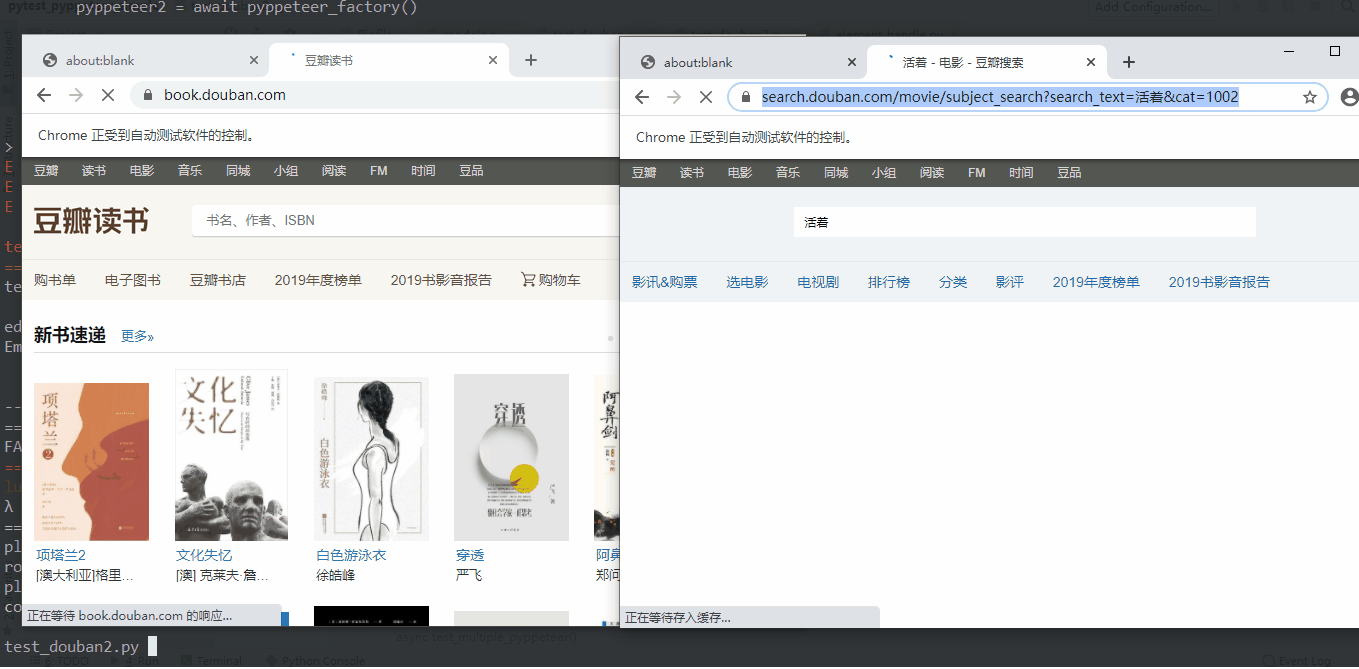Click search.douban.com address bar

coord(1027,97)
